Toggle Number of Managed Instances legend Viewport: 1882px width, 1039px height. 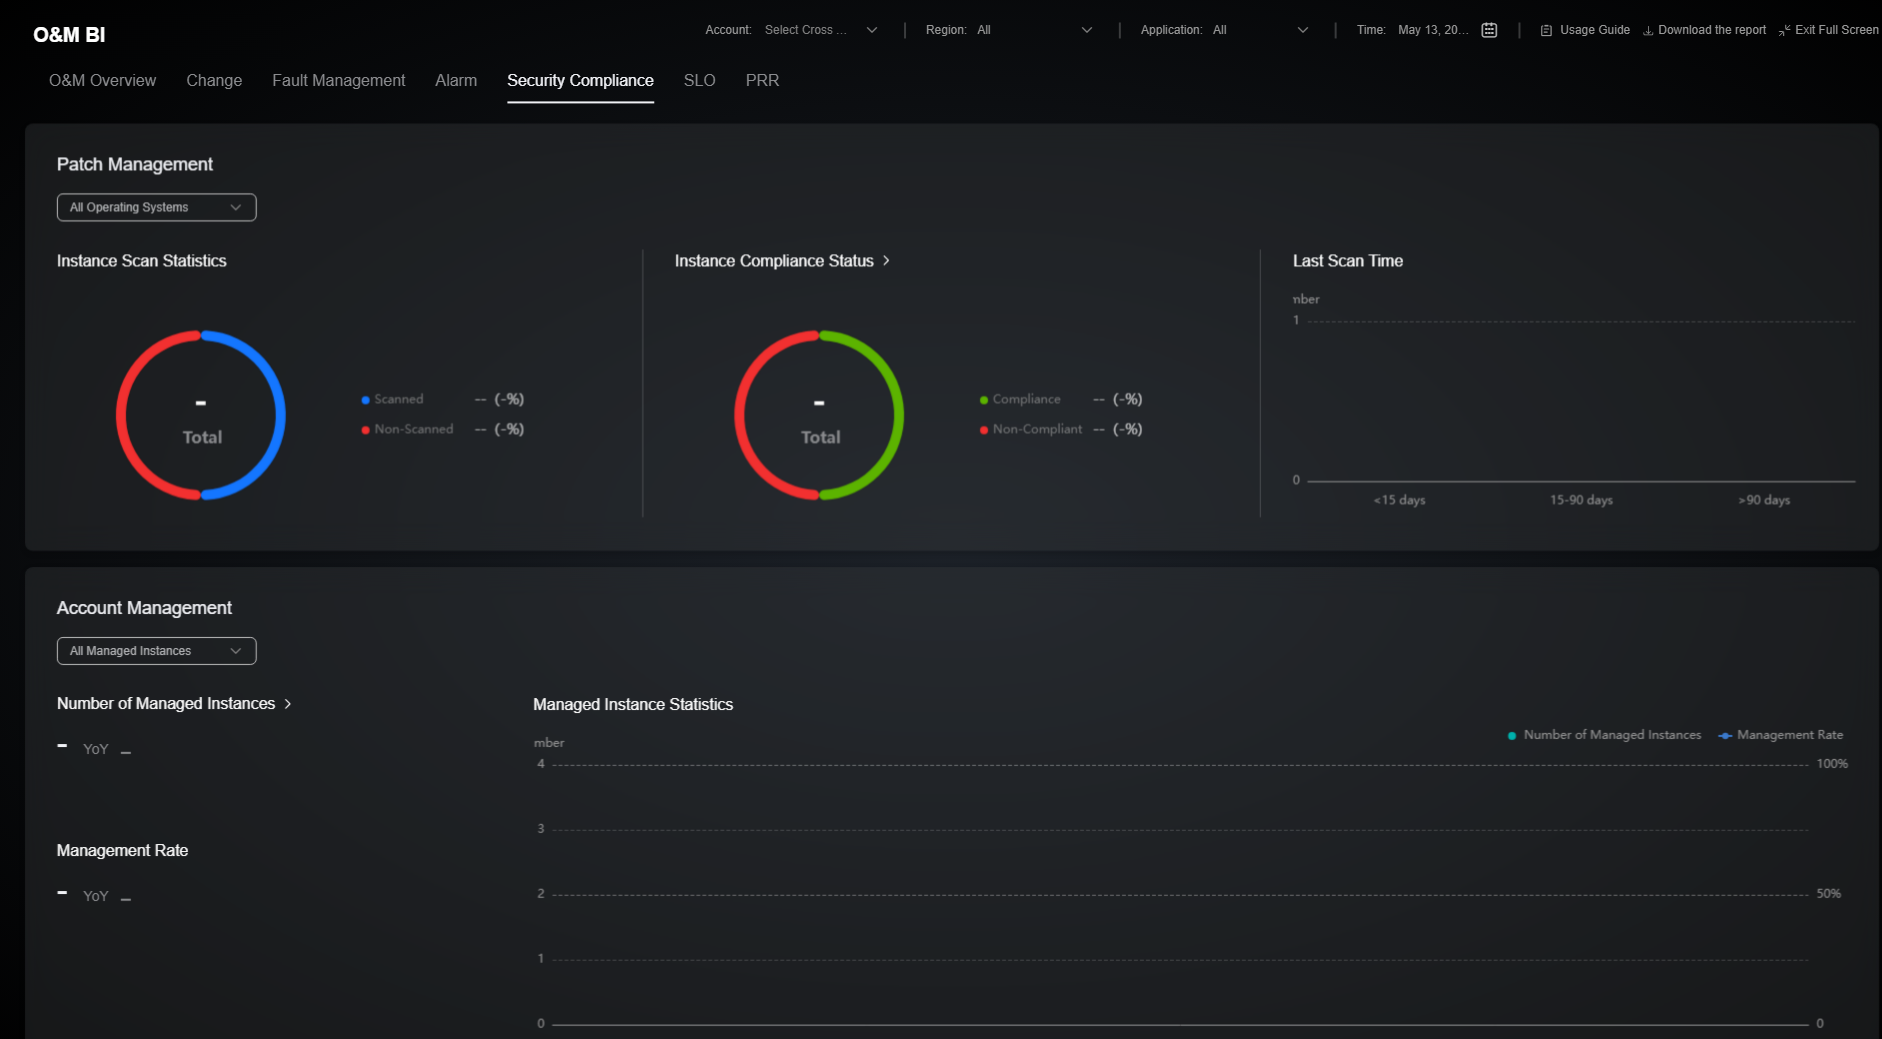coord(1604,735)
